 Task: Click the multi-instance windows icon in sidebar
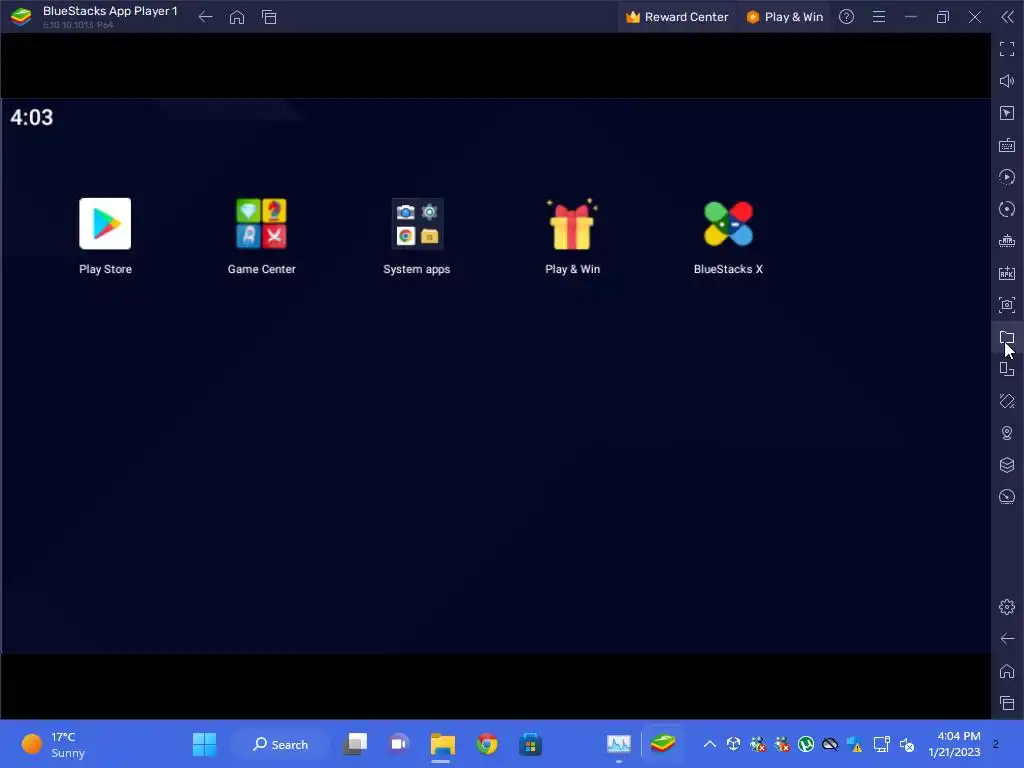click(x=1007, y=369)
